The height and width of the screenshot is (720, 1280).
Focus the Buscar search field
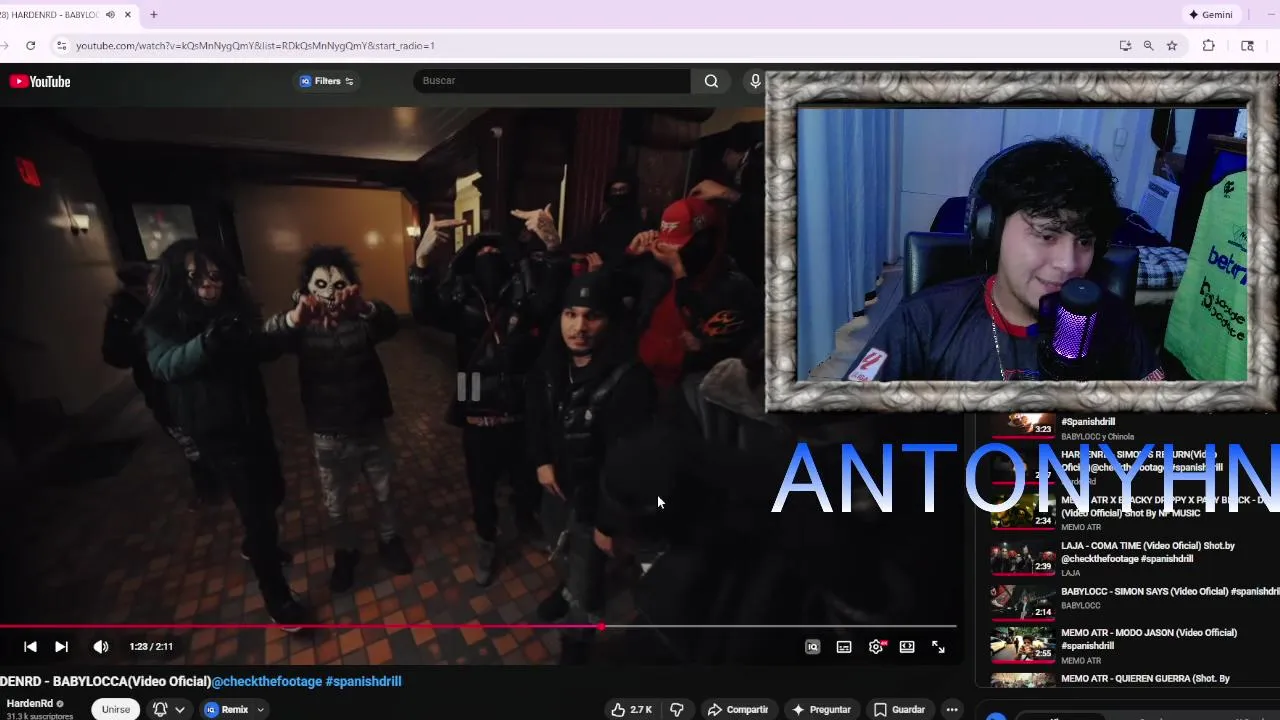pos(552,81)
